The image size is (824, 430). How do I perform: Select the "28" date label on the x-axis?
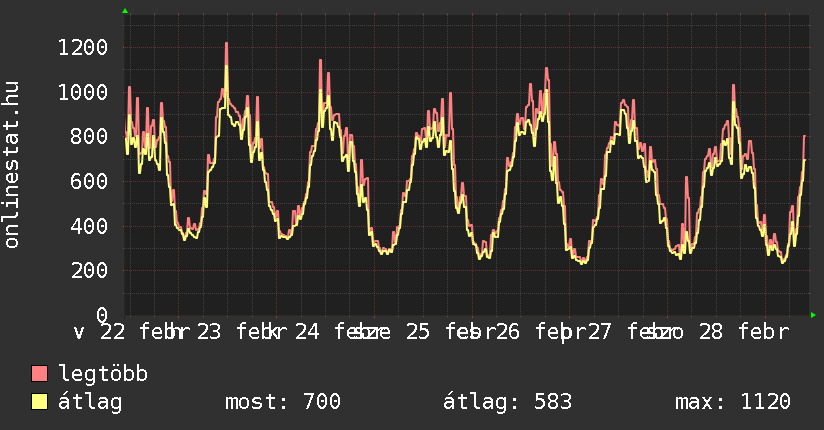(710, 331)
